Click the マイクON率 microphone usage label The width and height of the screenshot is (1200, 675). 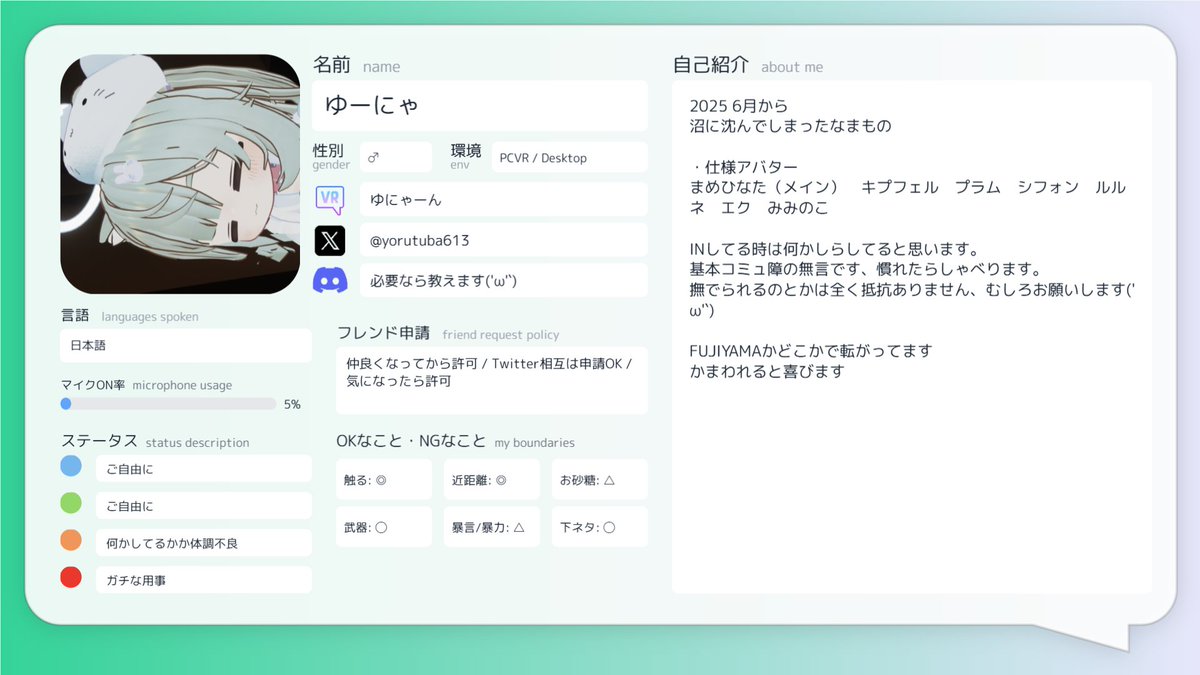coord(146,385)
